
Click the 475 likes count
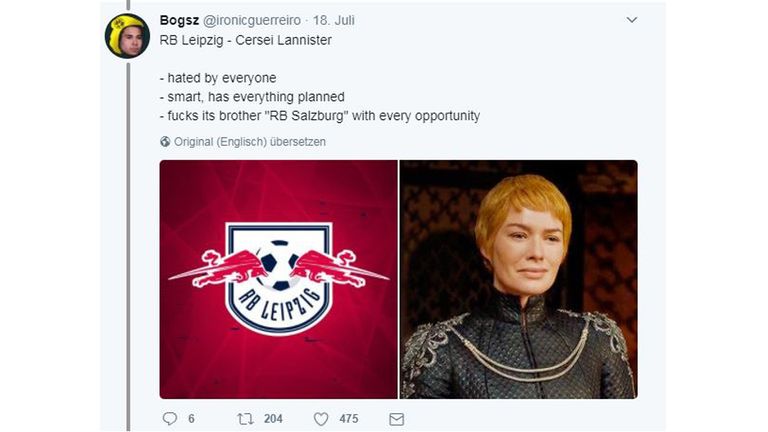tap(348, 418)
